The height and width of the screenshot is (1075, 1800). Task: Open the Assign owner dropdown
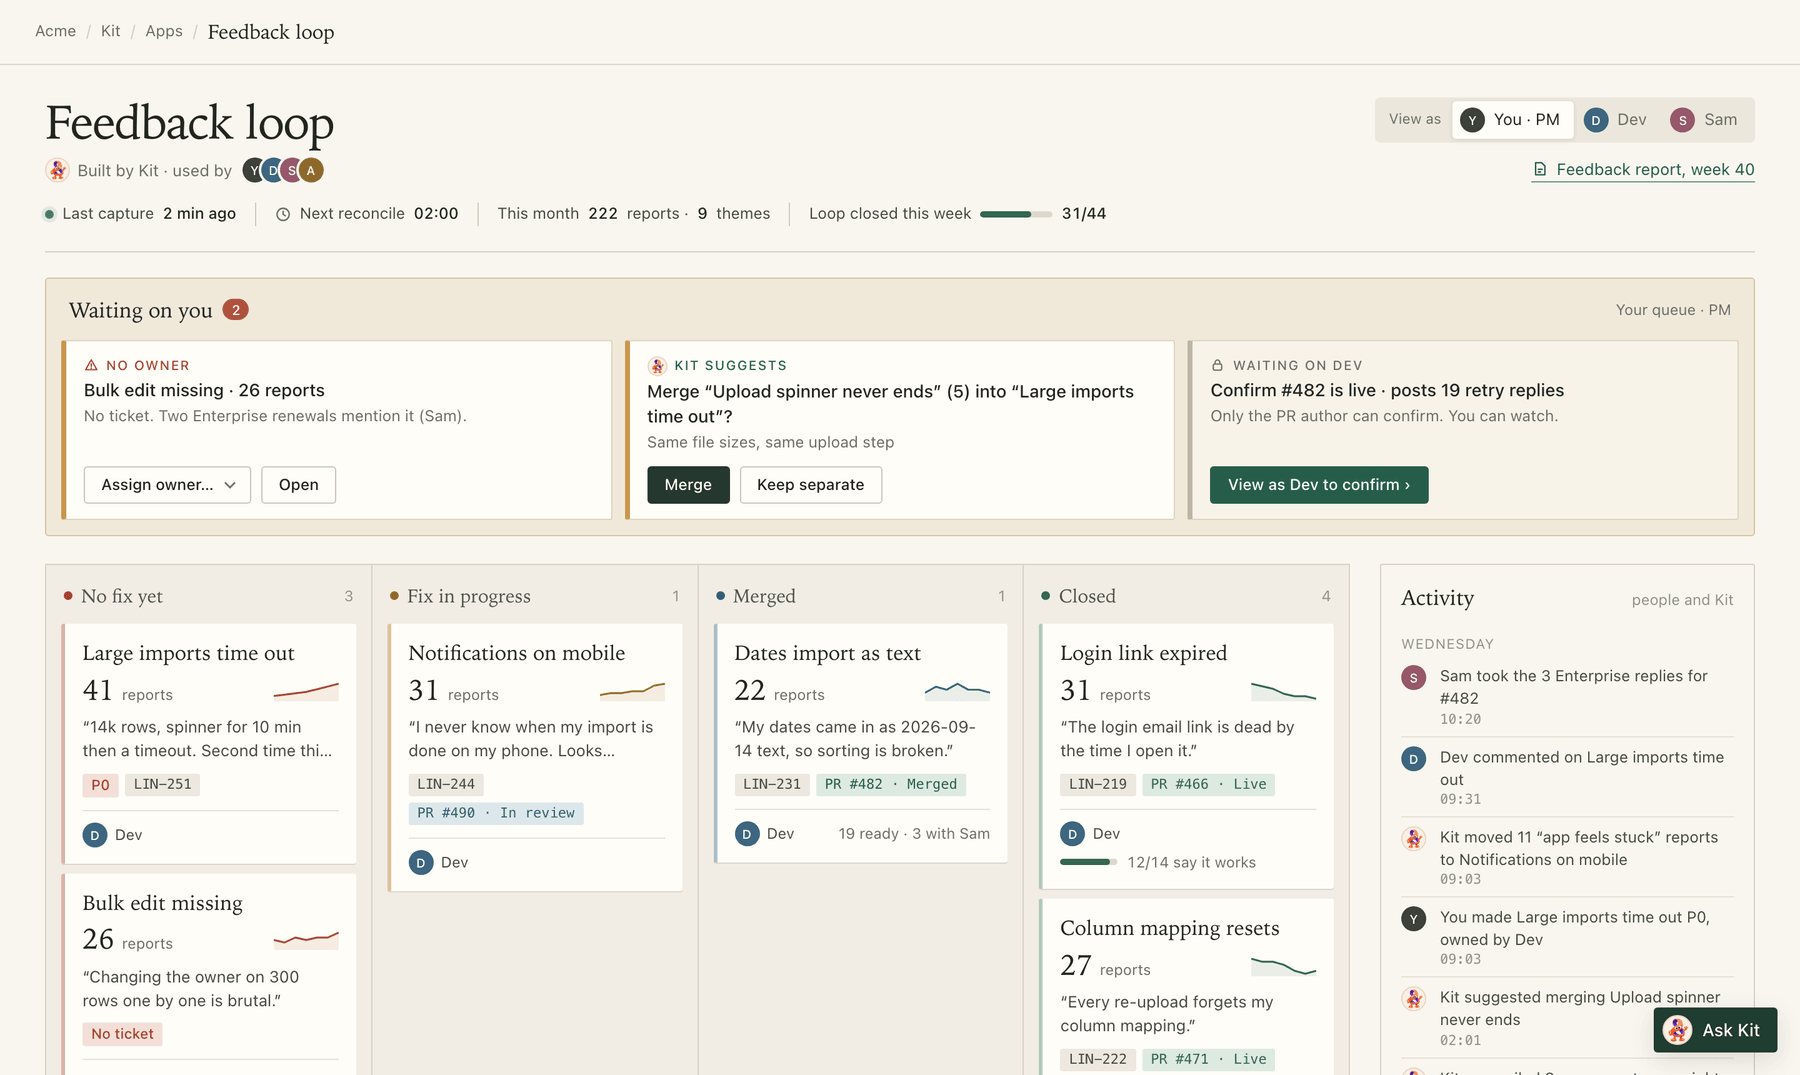(167, 485)
